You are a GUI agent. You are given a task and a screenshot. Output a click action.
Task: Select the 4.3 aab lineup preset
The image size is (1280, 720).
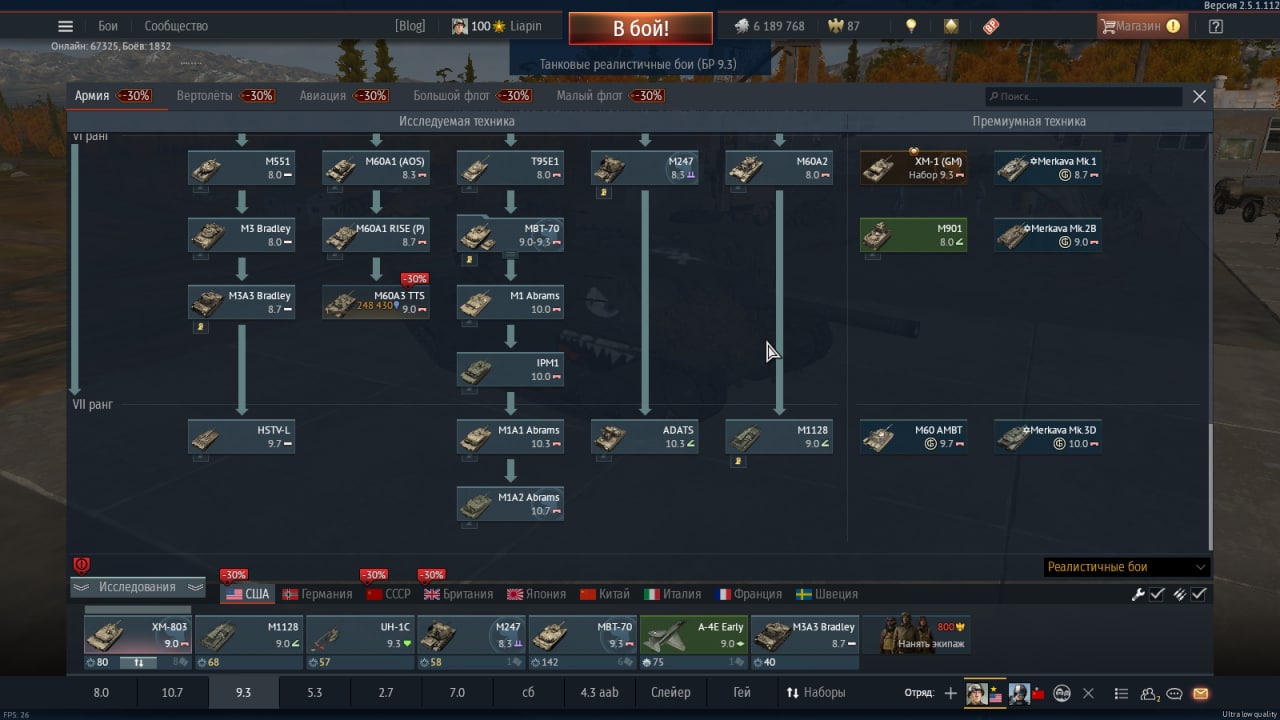[599, 692]
